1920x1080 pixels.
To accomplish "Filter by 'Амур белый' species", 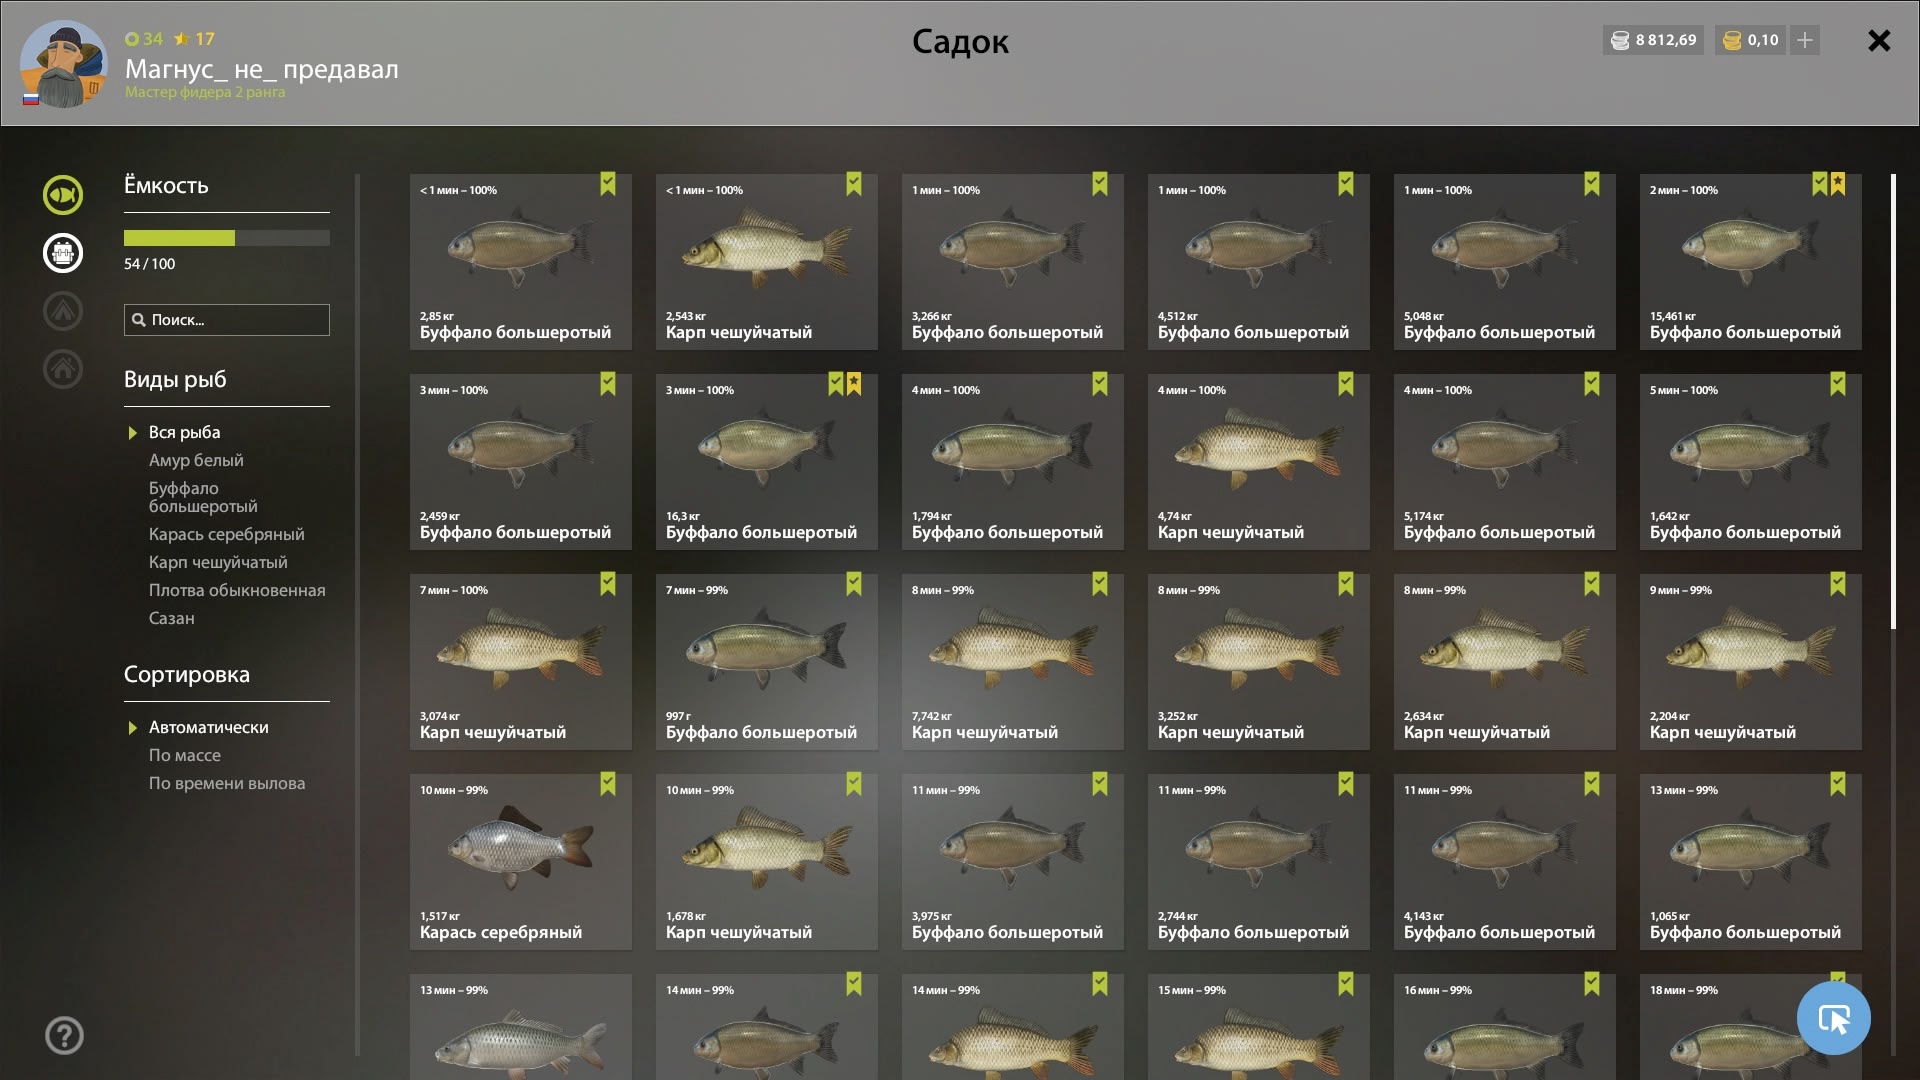I will pyautogui.click(x=196, y=460).
